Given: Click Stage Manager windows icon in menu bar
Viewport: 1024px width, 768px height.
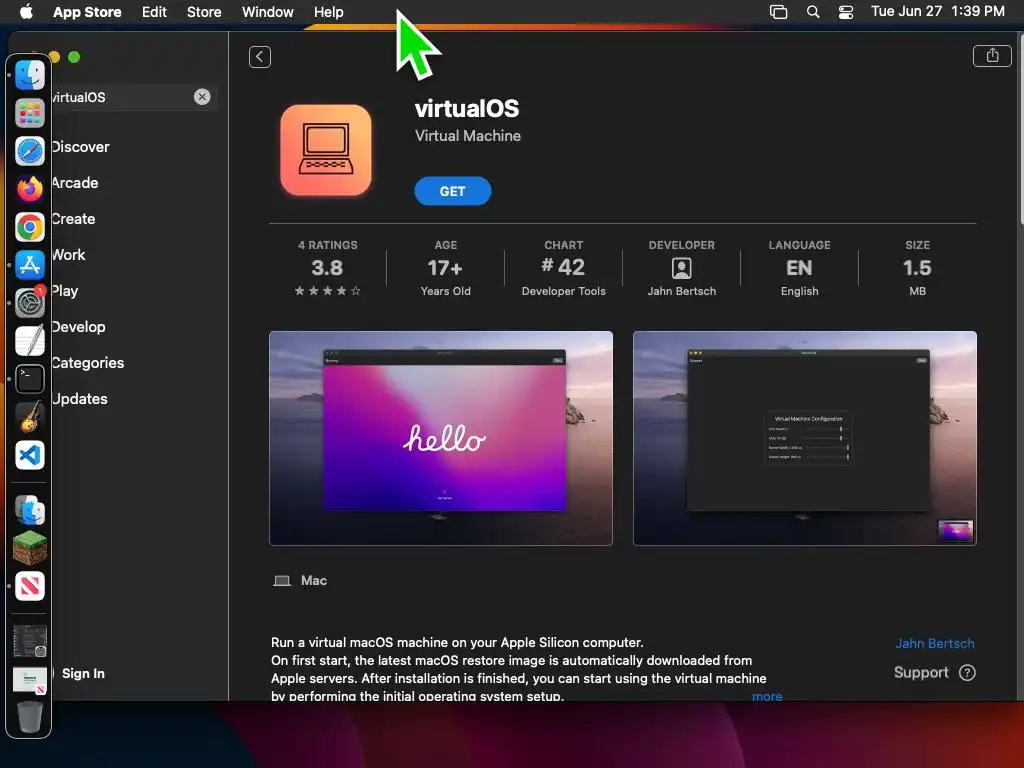Looking at the screenshot, I should [778, 12].
